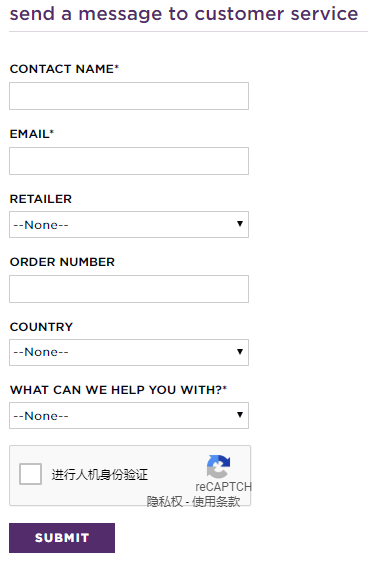Click the 进行人机身份验证 verification text
This screenshot has width=368, height=563.
pyautogui.click(x=99, y=475)
